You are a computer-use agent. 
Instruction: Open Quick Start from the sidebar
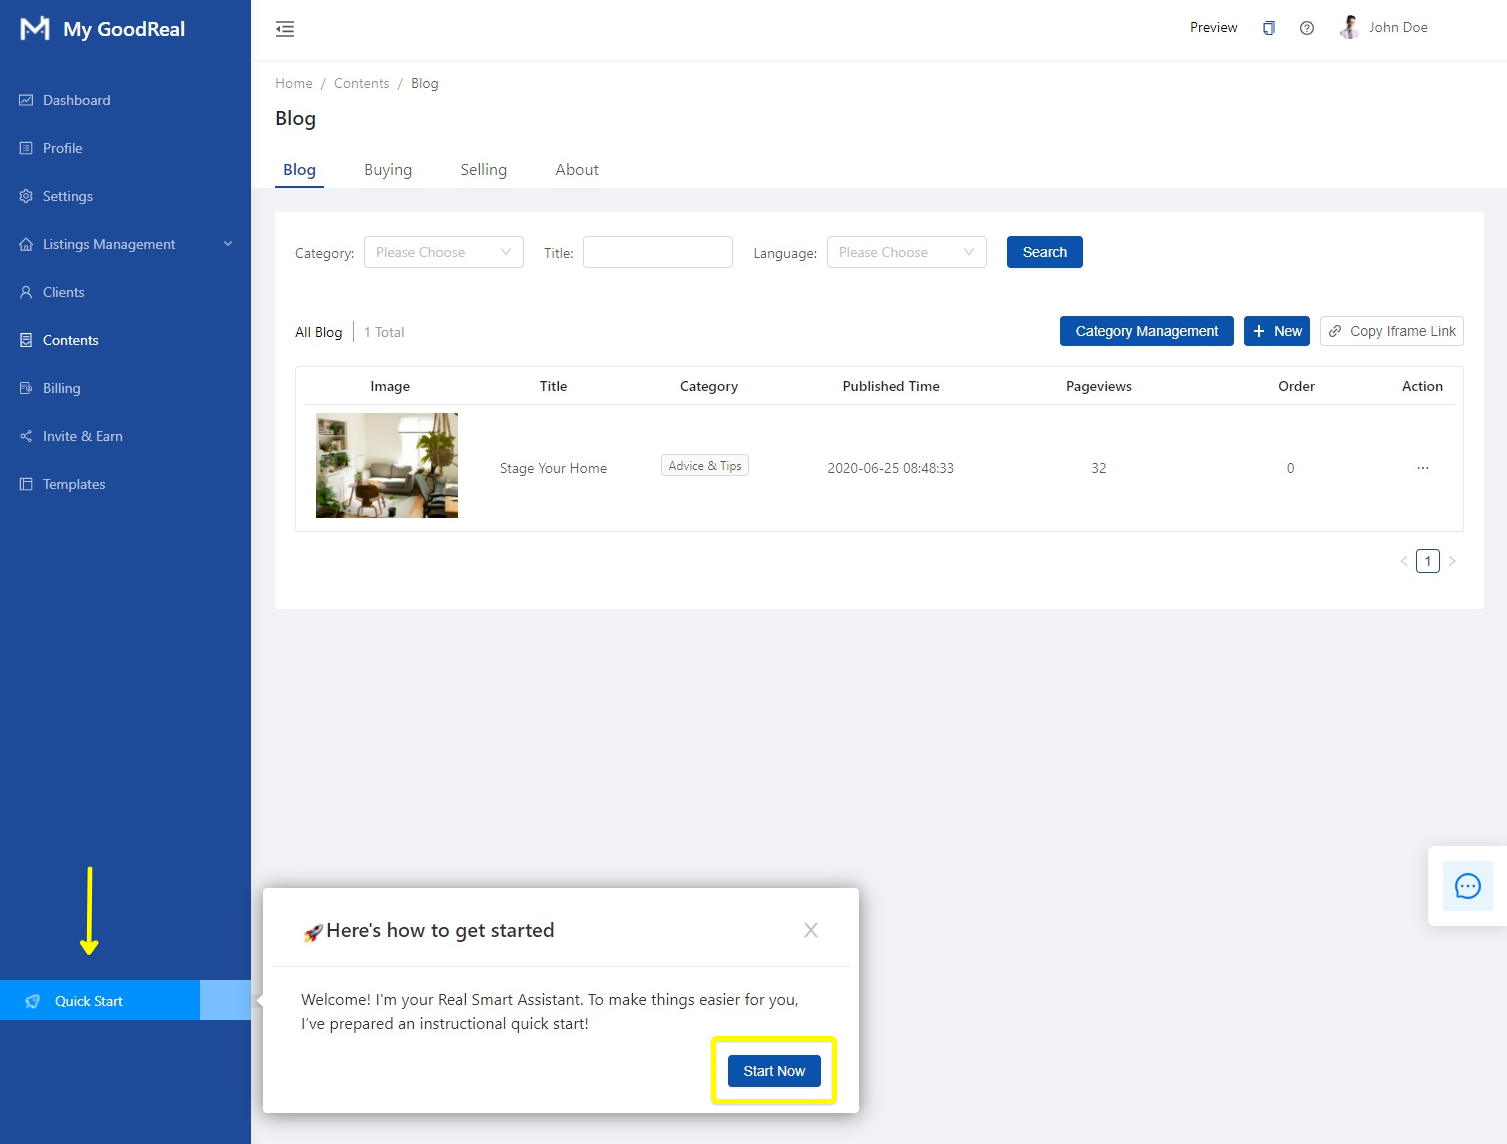88,1001
